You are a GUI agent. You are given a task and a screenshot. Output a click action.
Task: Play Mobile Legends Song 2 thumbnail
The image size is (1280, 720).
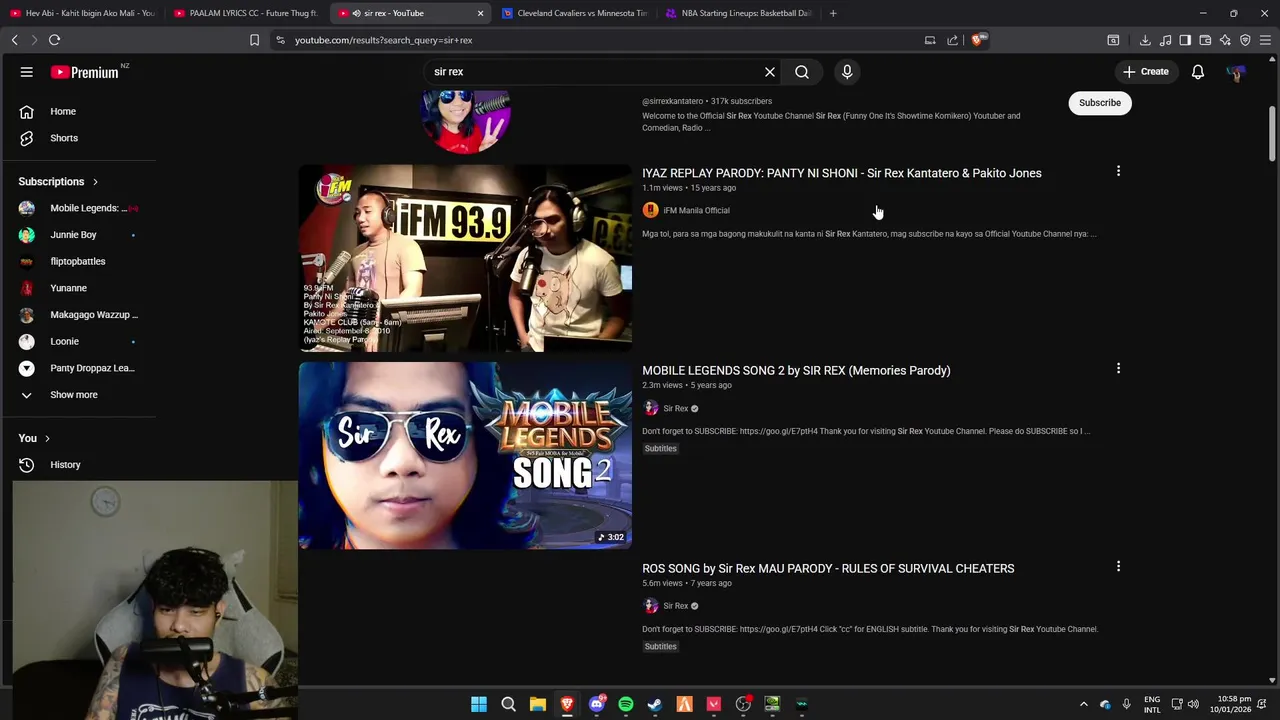click(465, 455)
